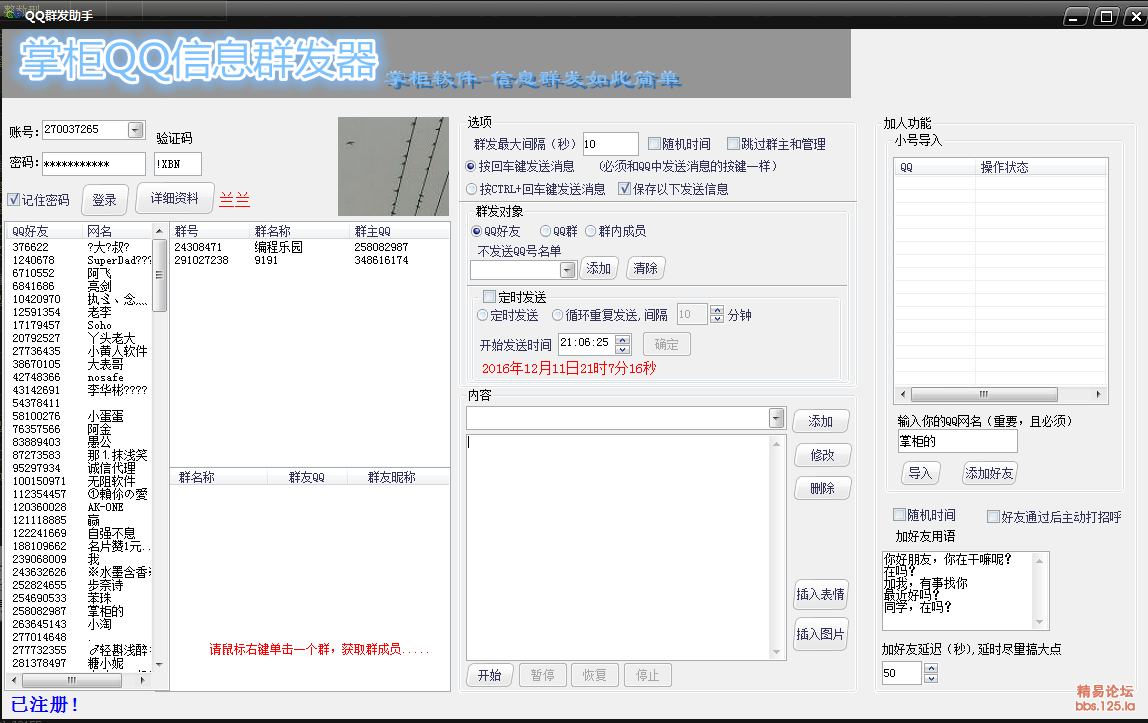Viewport: 1148px width, 723px height.
Task: Increase the 开始发送时间 value
Action: 623,340
